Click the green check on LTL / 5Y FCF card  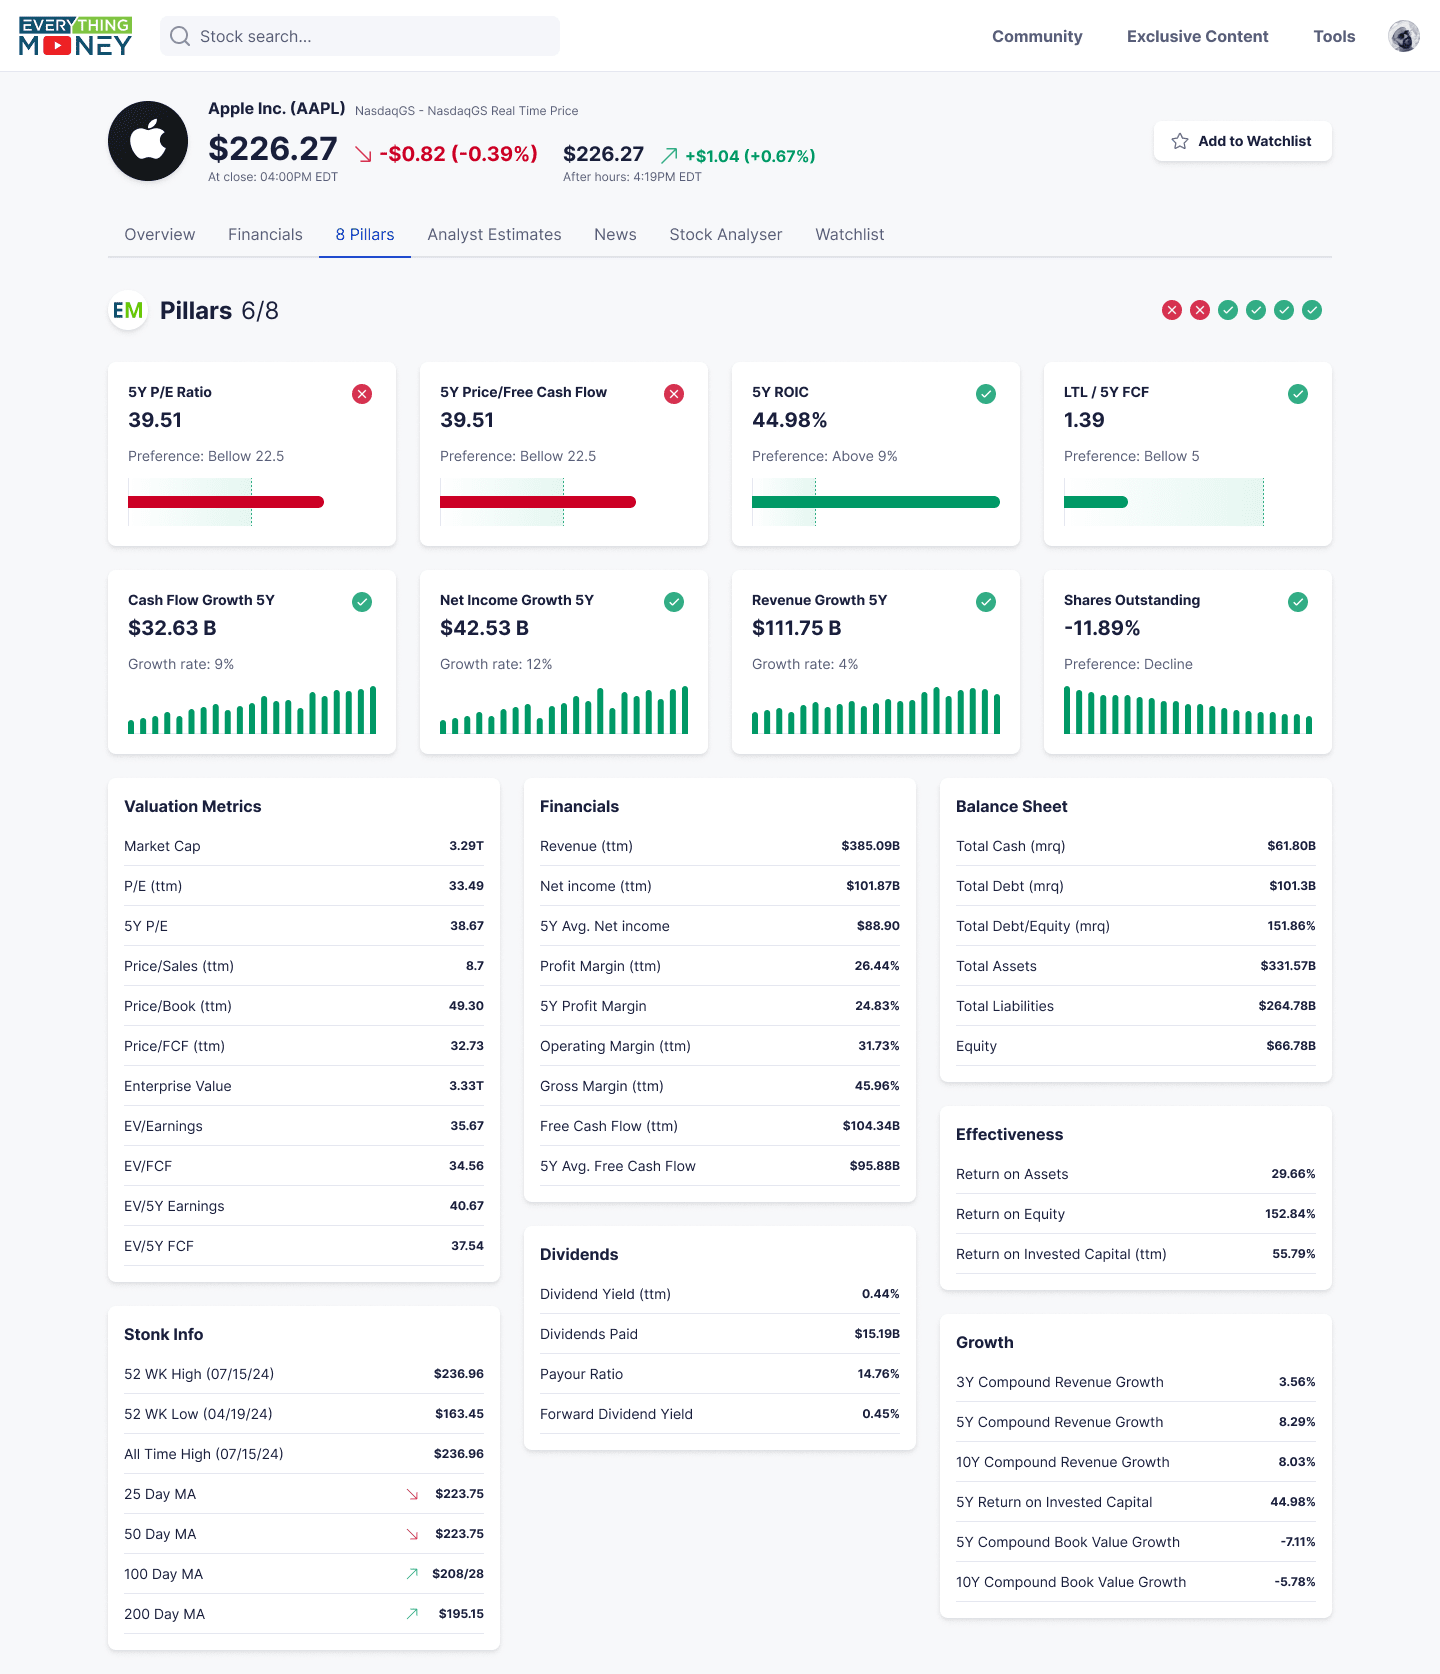tap(1298, 394)
